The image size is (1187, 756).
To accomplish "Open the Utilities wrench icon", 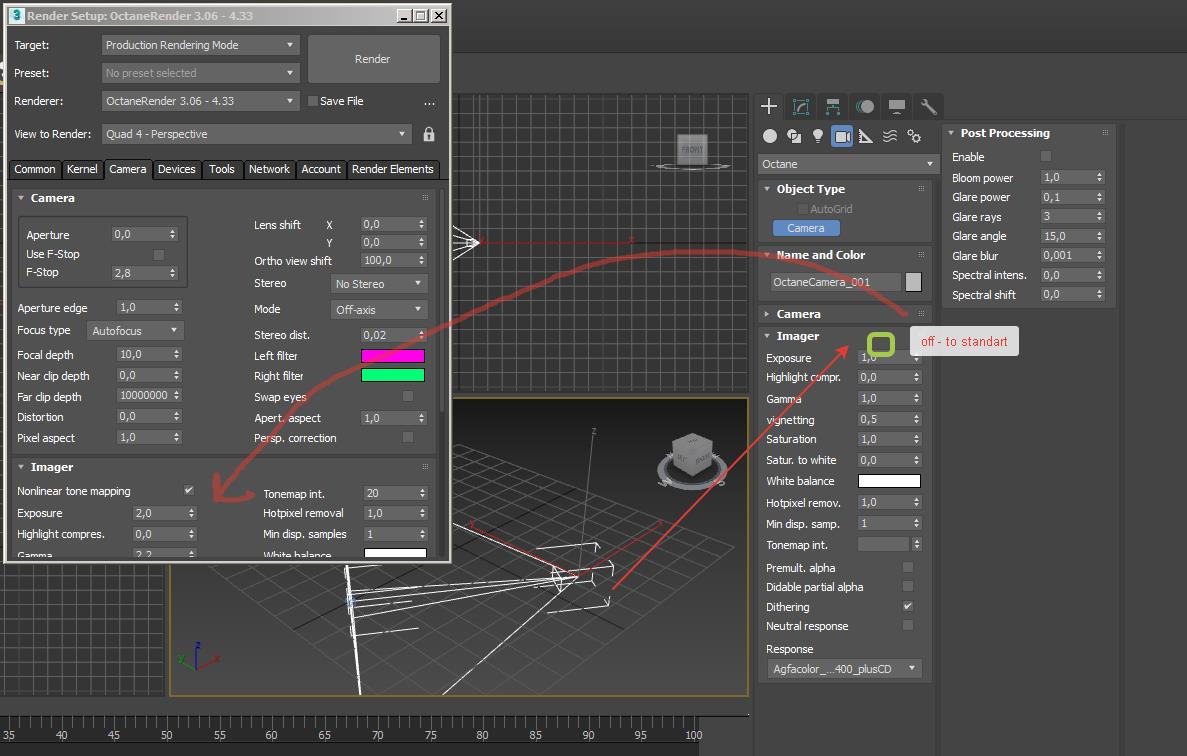I will (x=928, y=107).
